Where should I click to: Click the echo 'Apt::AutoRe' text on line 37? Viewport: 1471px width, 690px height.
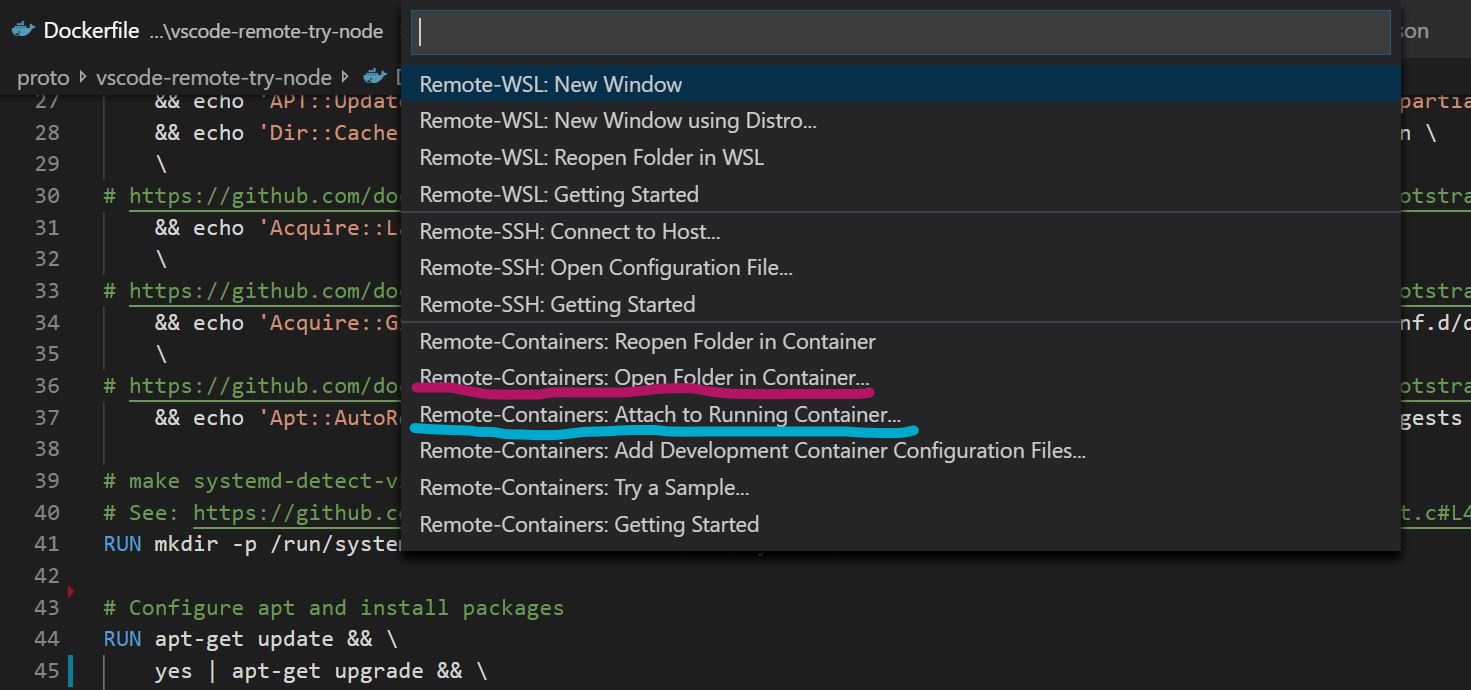click(x=297, y=418)
